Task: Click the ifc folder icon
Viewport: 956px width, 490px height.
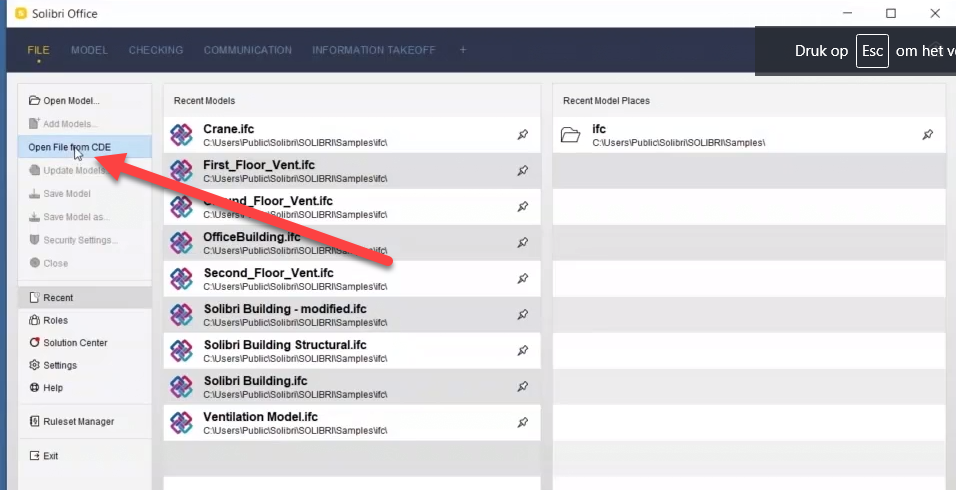Action: click(x=571, y=135)
